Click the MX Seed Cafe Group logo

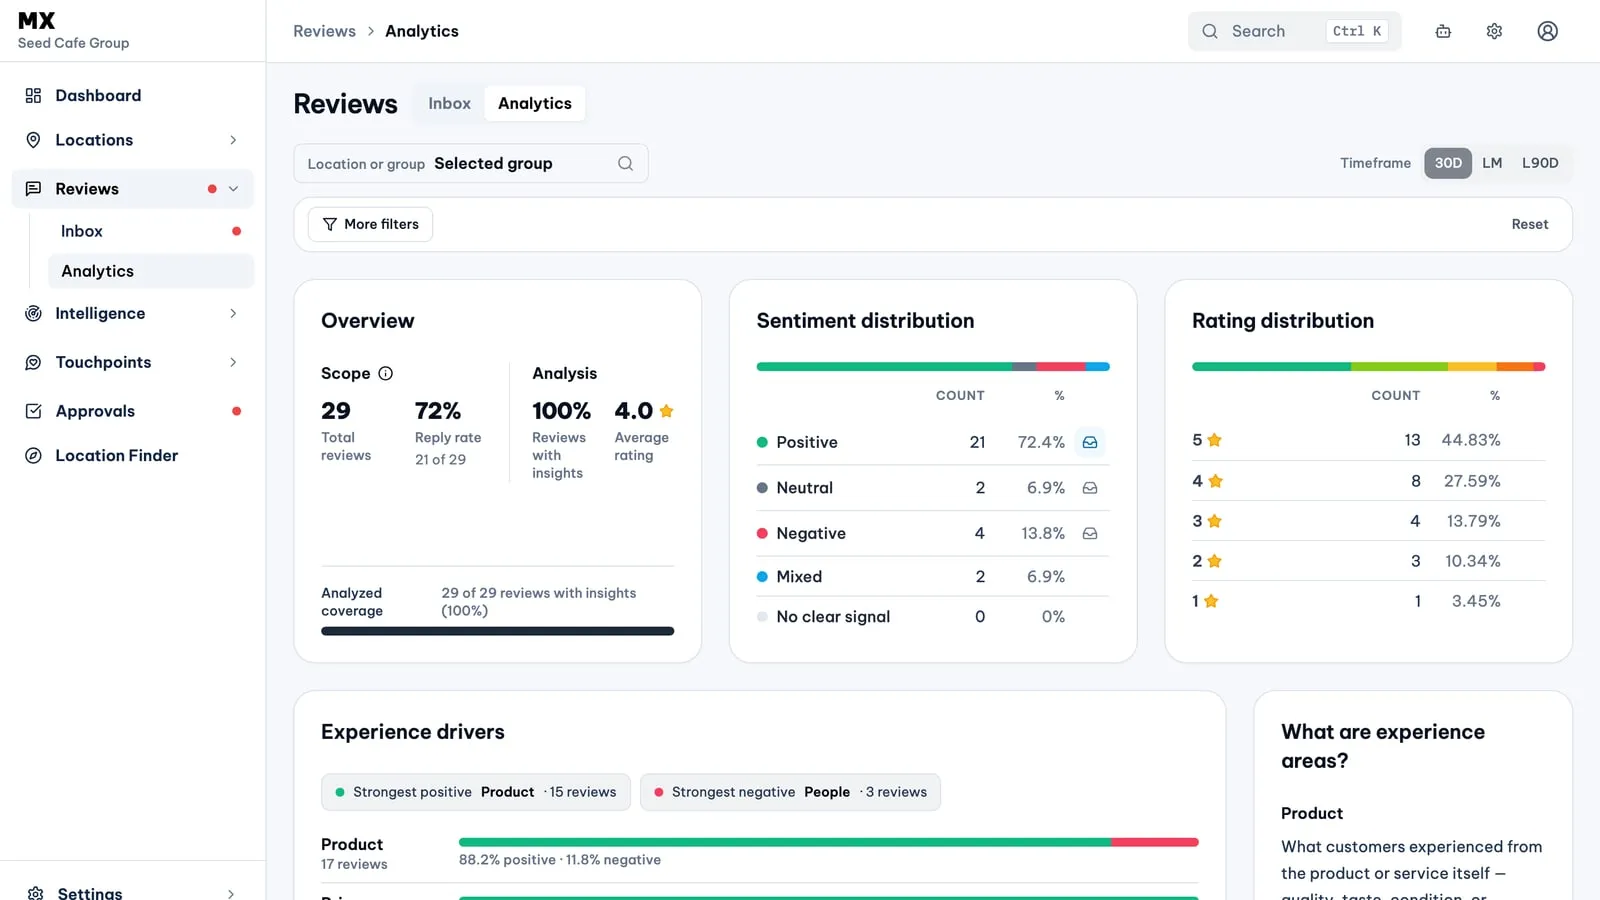pos(73,31)
